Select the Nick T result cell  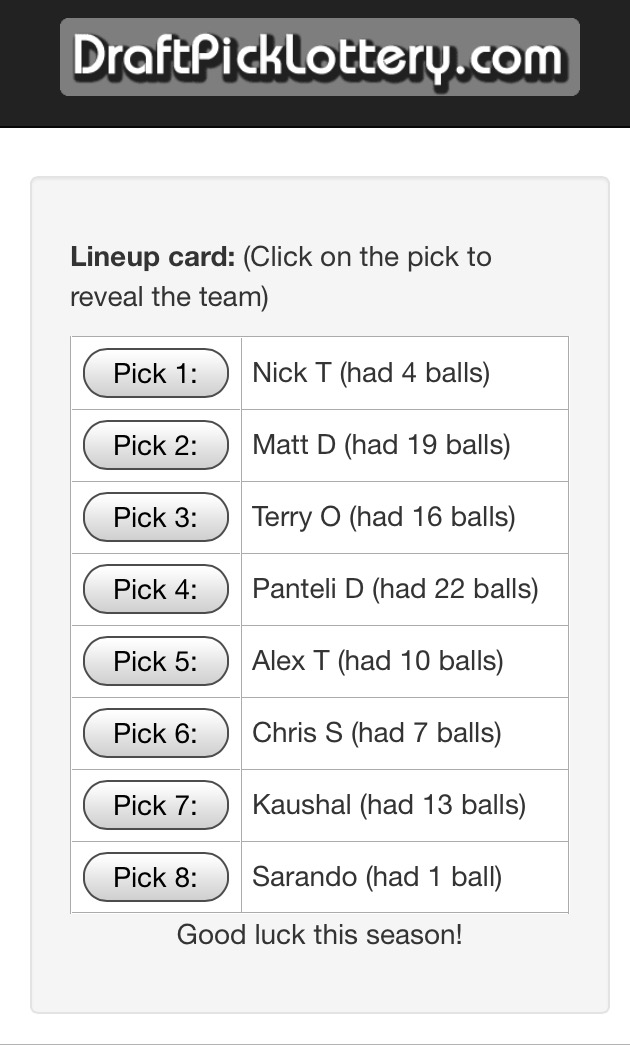[371, 373]
